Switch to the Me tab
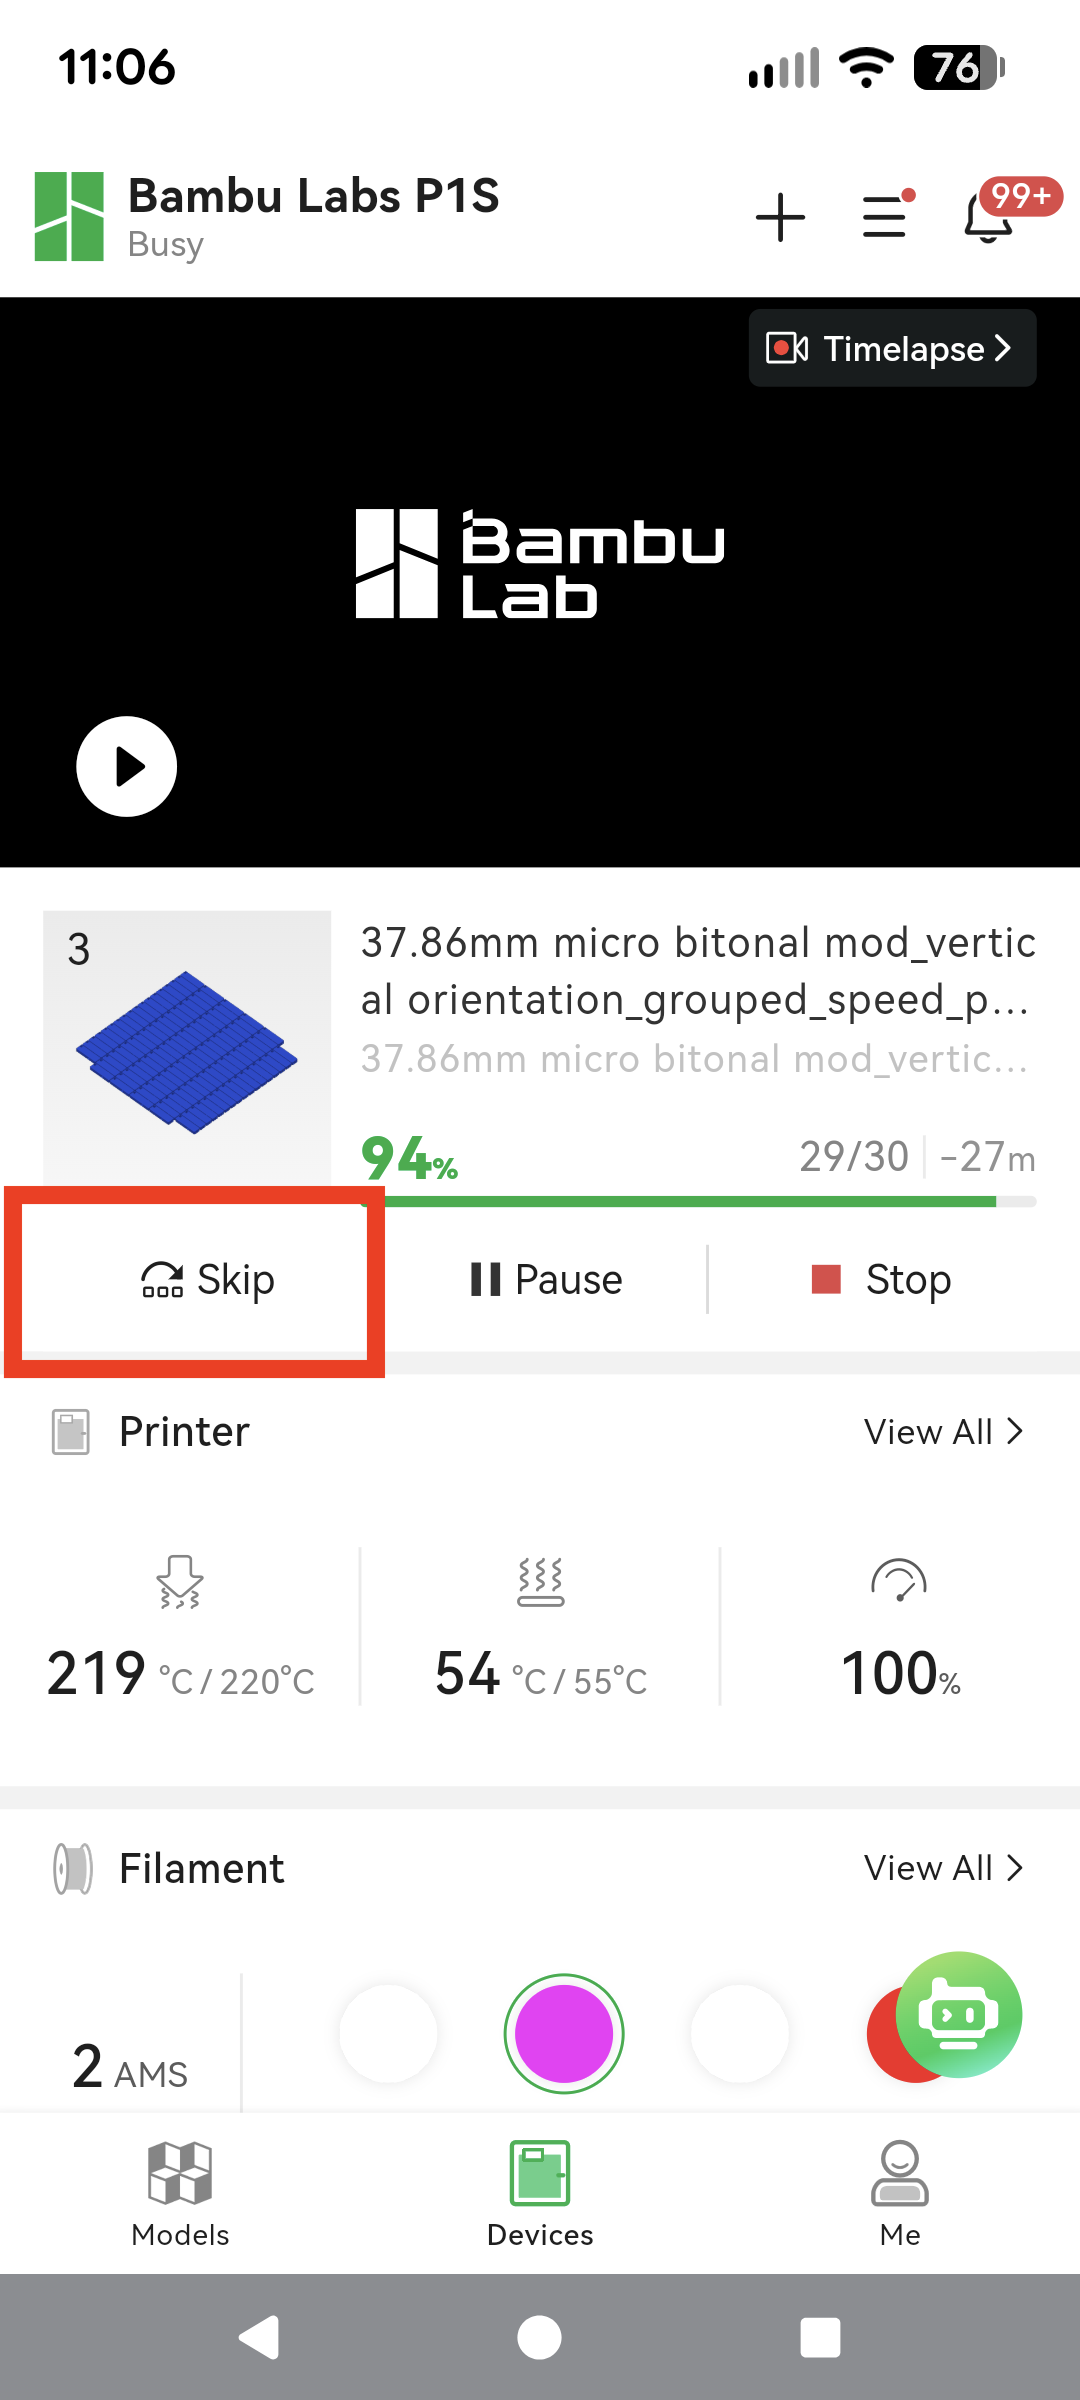Screen dimensions: 1080x2400 point(900,2194)
